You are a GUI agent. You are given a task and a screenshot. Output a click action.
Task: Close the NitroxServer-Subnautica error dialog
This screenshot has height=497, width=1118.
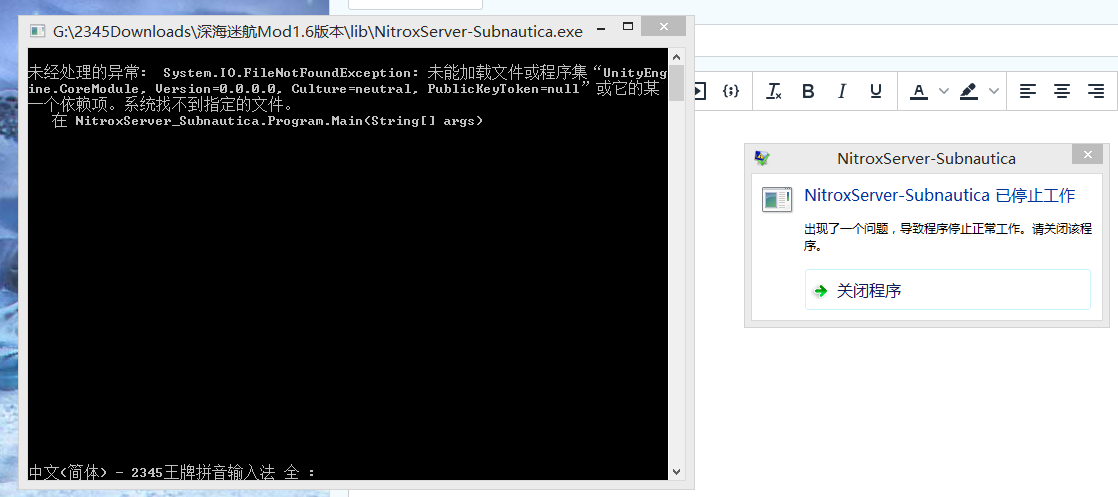click(x=1087, y=154)
